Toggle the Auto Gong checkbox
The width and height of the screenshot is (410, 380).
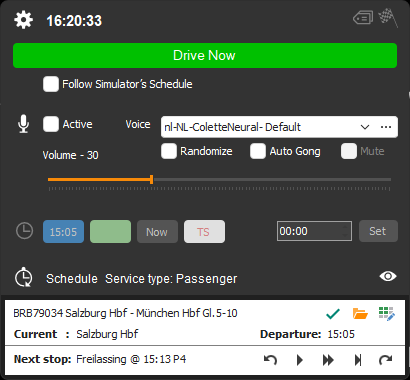click(258, 151)
